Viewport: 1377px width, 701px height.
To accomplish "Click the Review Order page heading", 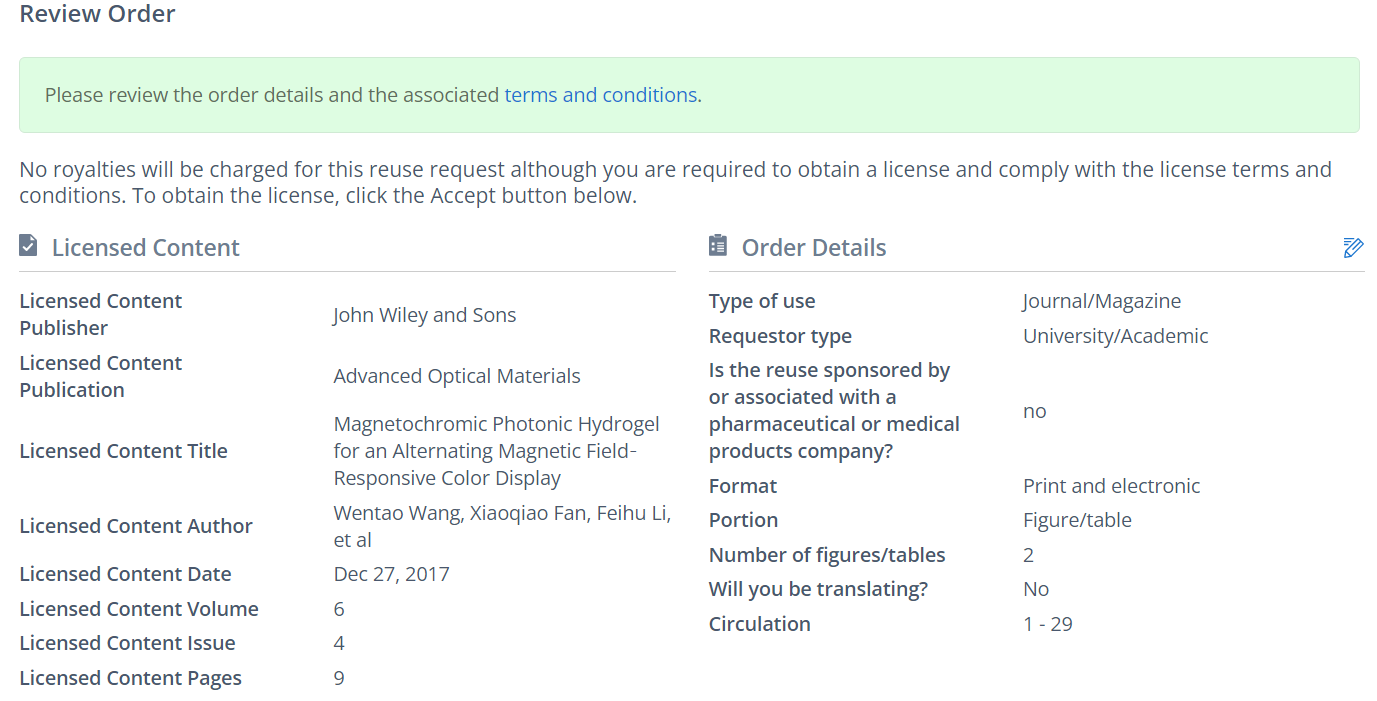I will pos(97,14).
